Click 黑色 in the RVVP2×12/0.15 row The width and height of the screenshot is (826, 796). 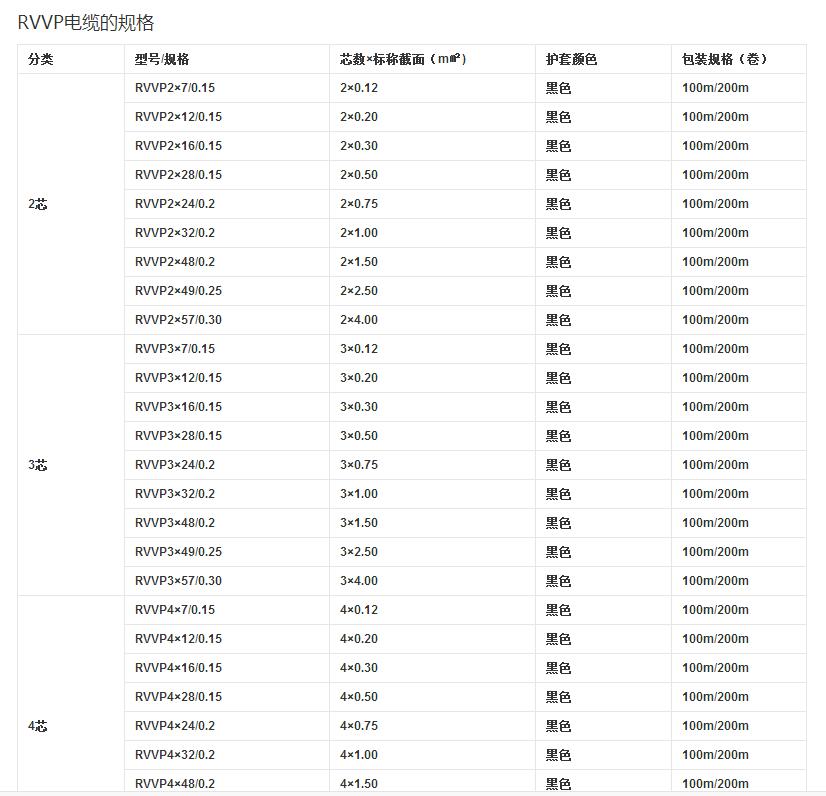click(x=558, y=117)
